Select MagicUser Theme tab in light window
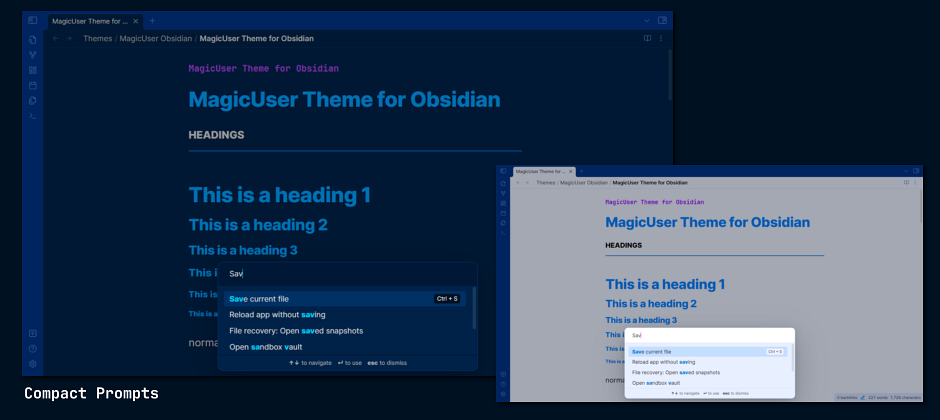The height and width of the screenshot is (420, 940). tap(544, 171)
